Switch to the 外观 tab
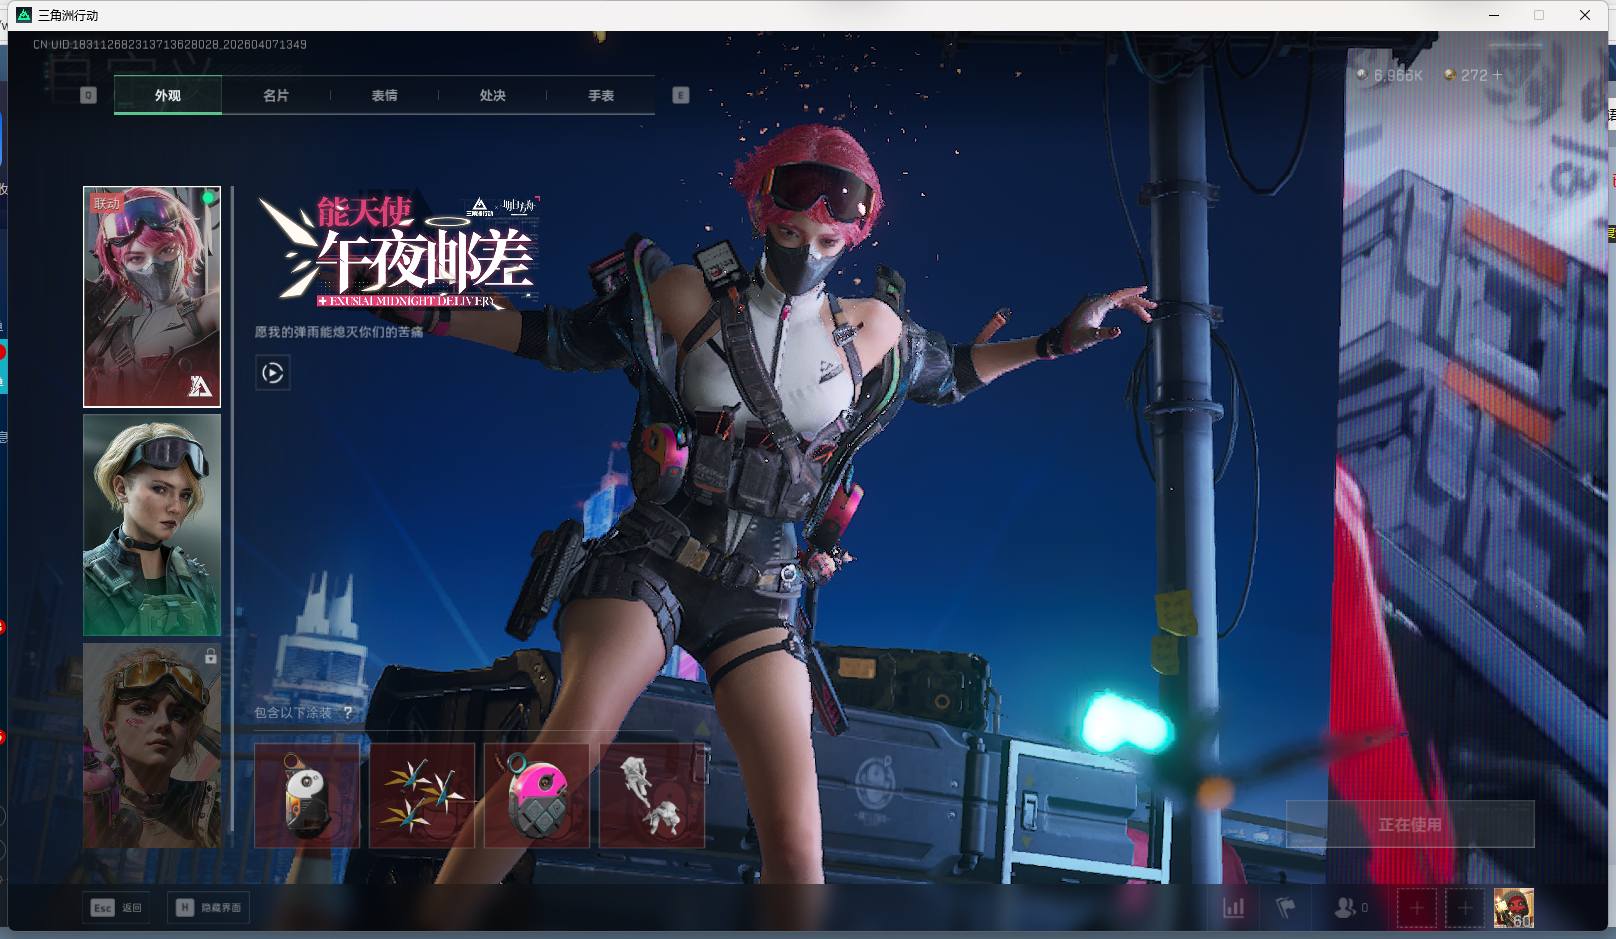This screenshot has height=939, width=1616. (168, 95)
